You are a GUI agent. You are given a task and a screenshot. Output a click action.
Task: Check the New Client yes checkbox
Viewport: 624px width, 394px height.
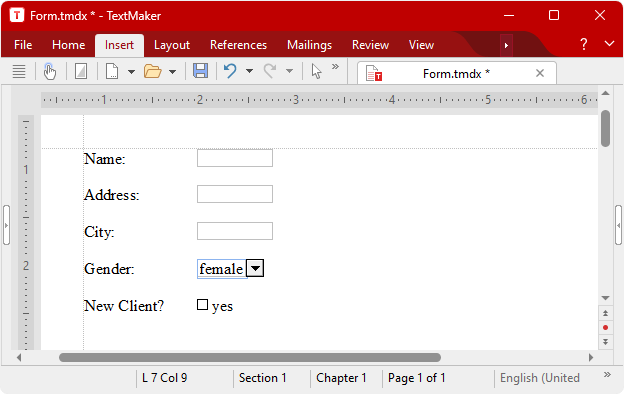[203, 305]
